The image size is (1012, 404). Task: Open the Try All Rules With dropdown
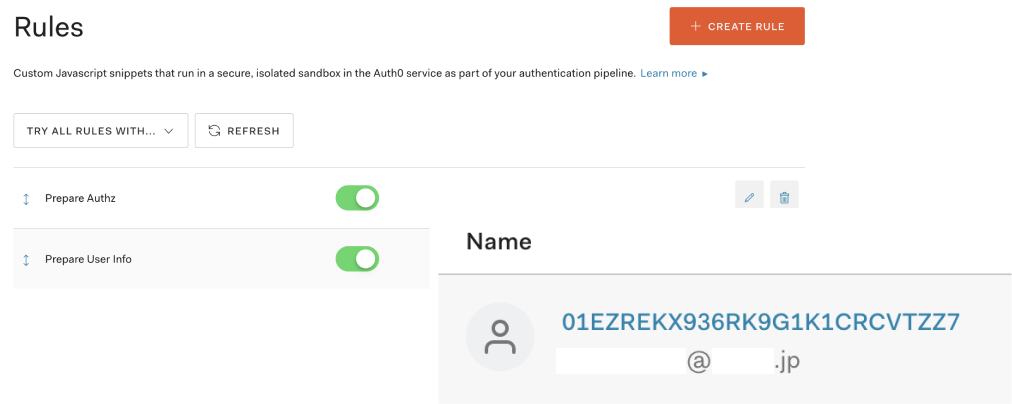tap(101, 130)
